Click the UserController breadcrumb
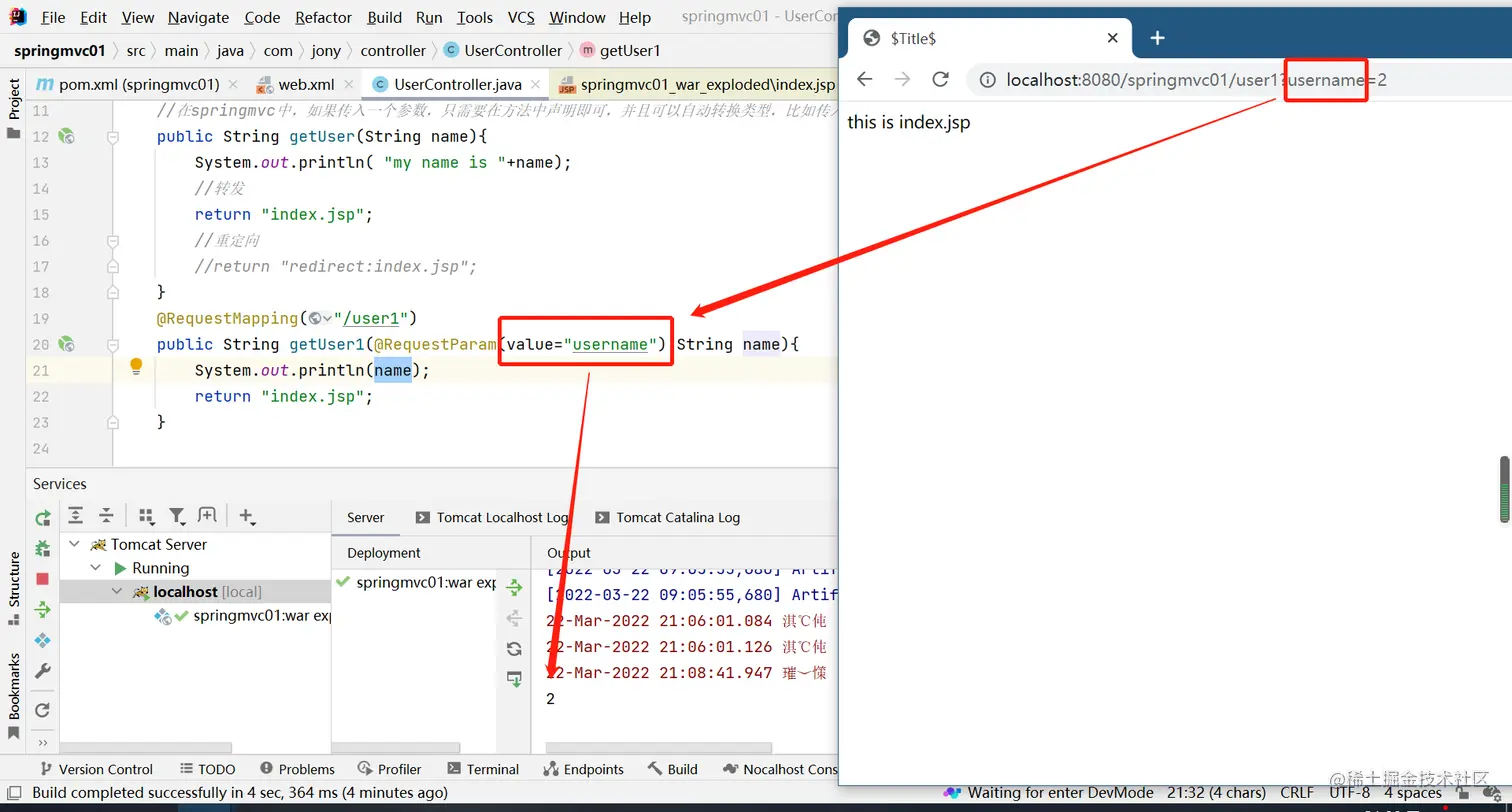This screenshot has height=812, width=1512. click(503, 50)
